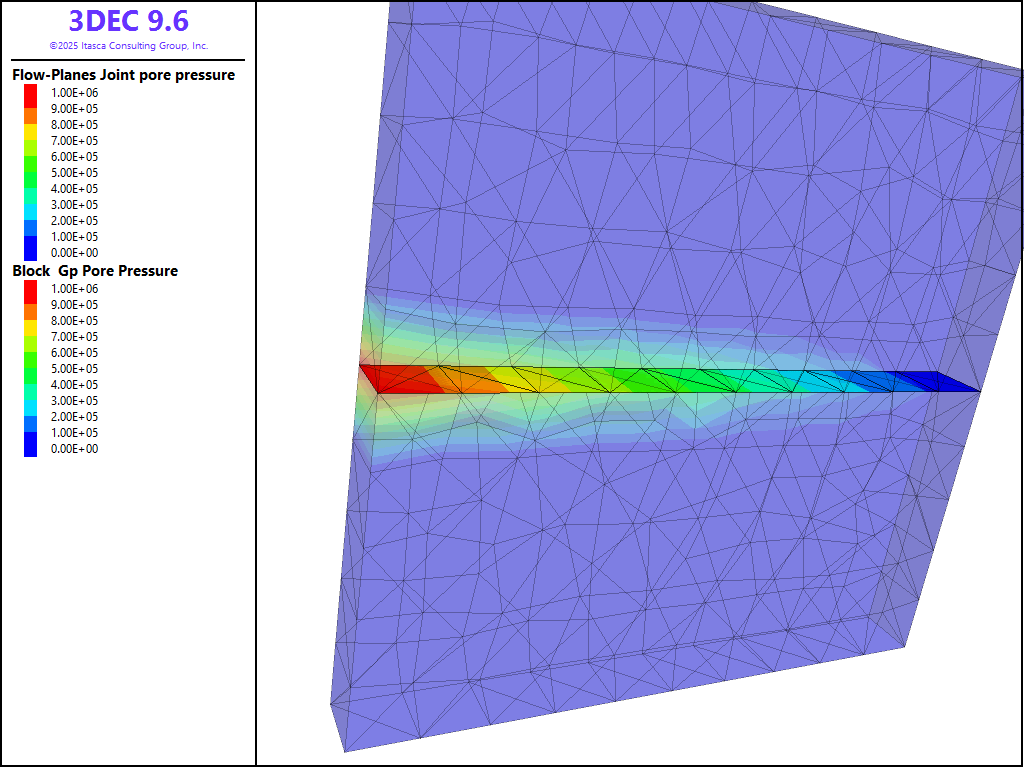The width and height of the screenshot is (1024, 768).
Task: Open the Itasca Consulting Group copyright link
Action: coord(128,46)
